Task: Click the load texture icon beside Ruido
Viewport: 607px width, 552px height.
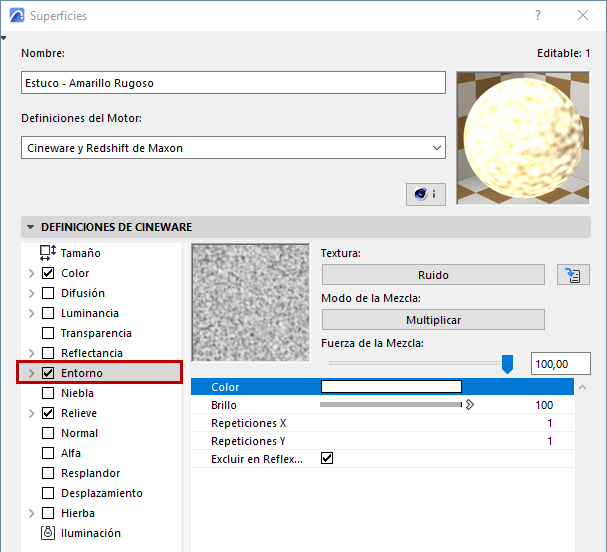Action: click(x=573, y=275)
